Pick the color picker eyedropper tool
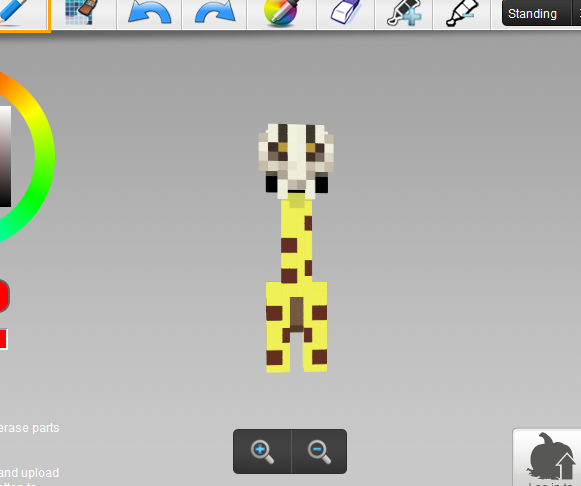This screenshot has width=581, height=486. pos(282,13)
